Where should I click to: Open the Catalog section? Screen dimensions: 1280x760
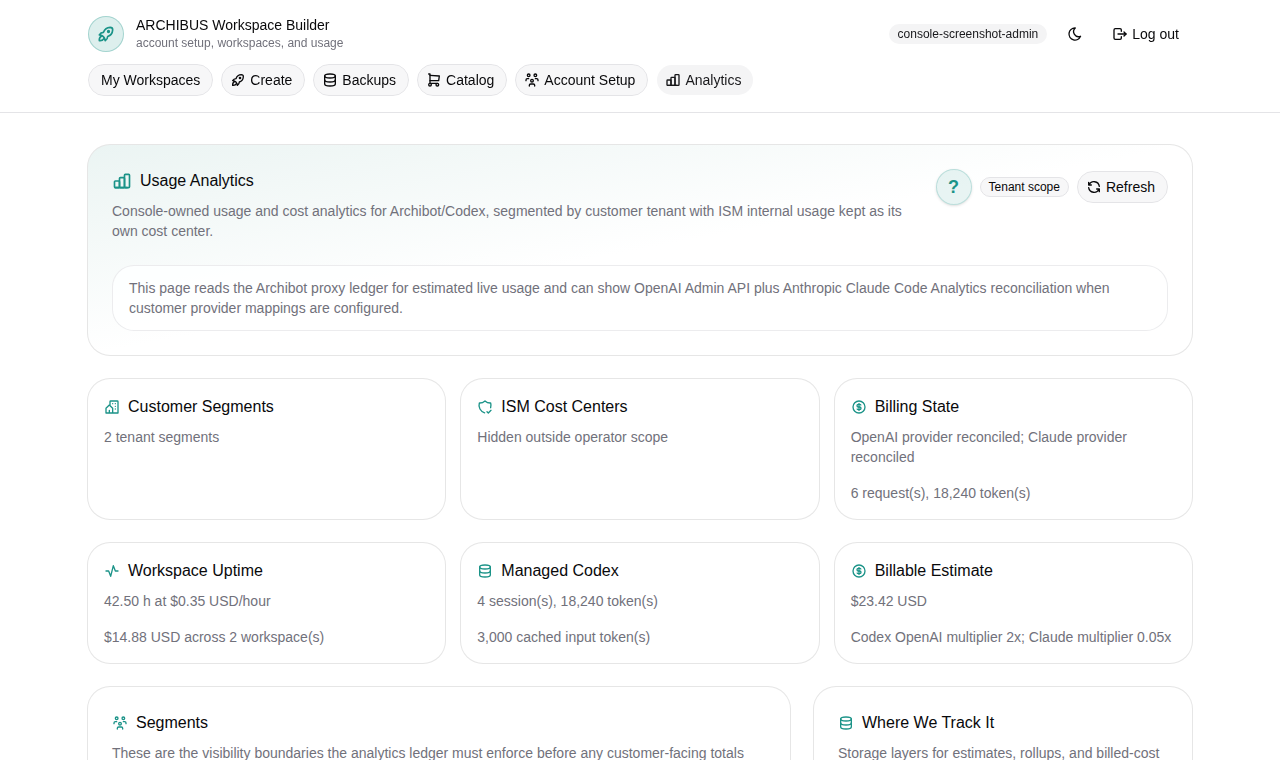coord(461,80)
